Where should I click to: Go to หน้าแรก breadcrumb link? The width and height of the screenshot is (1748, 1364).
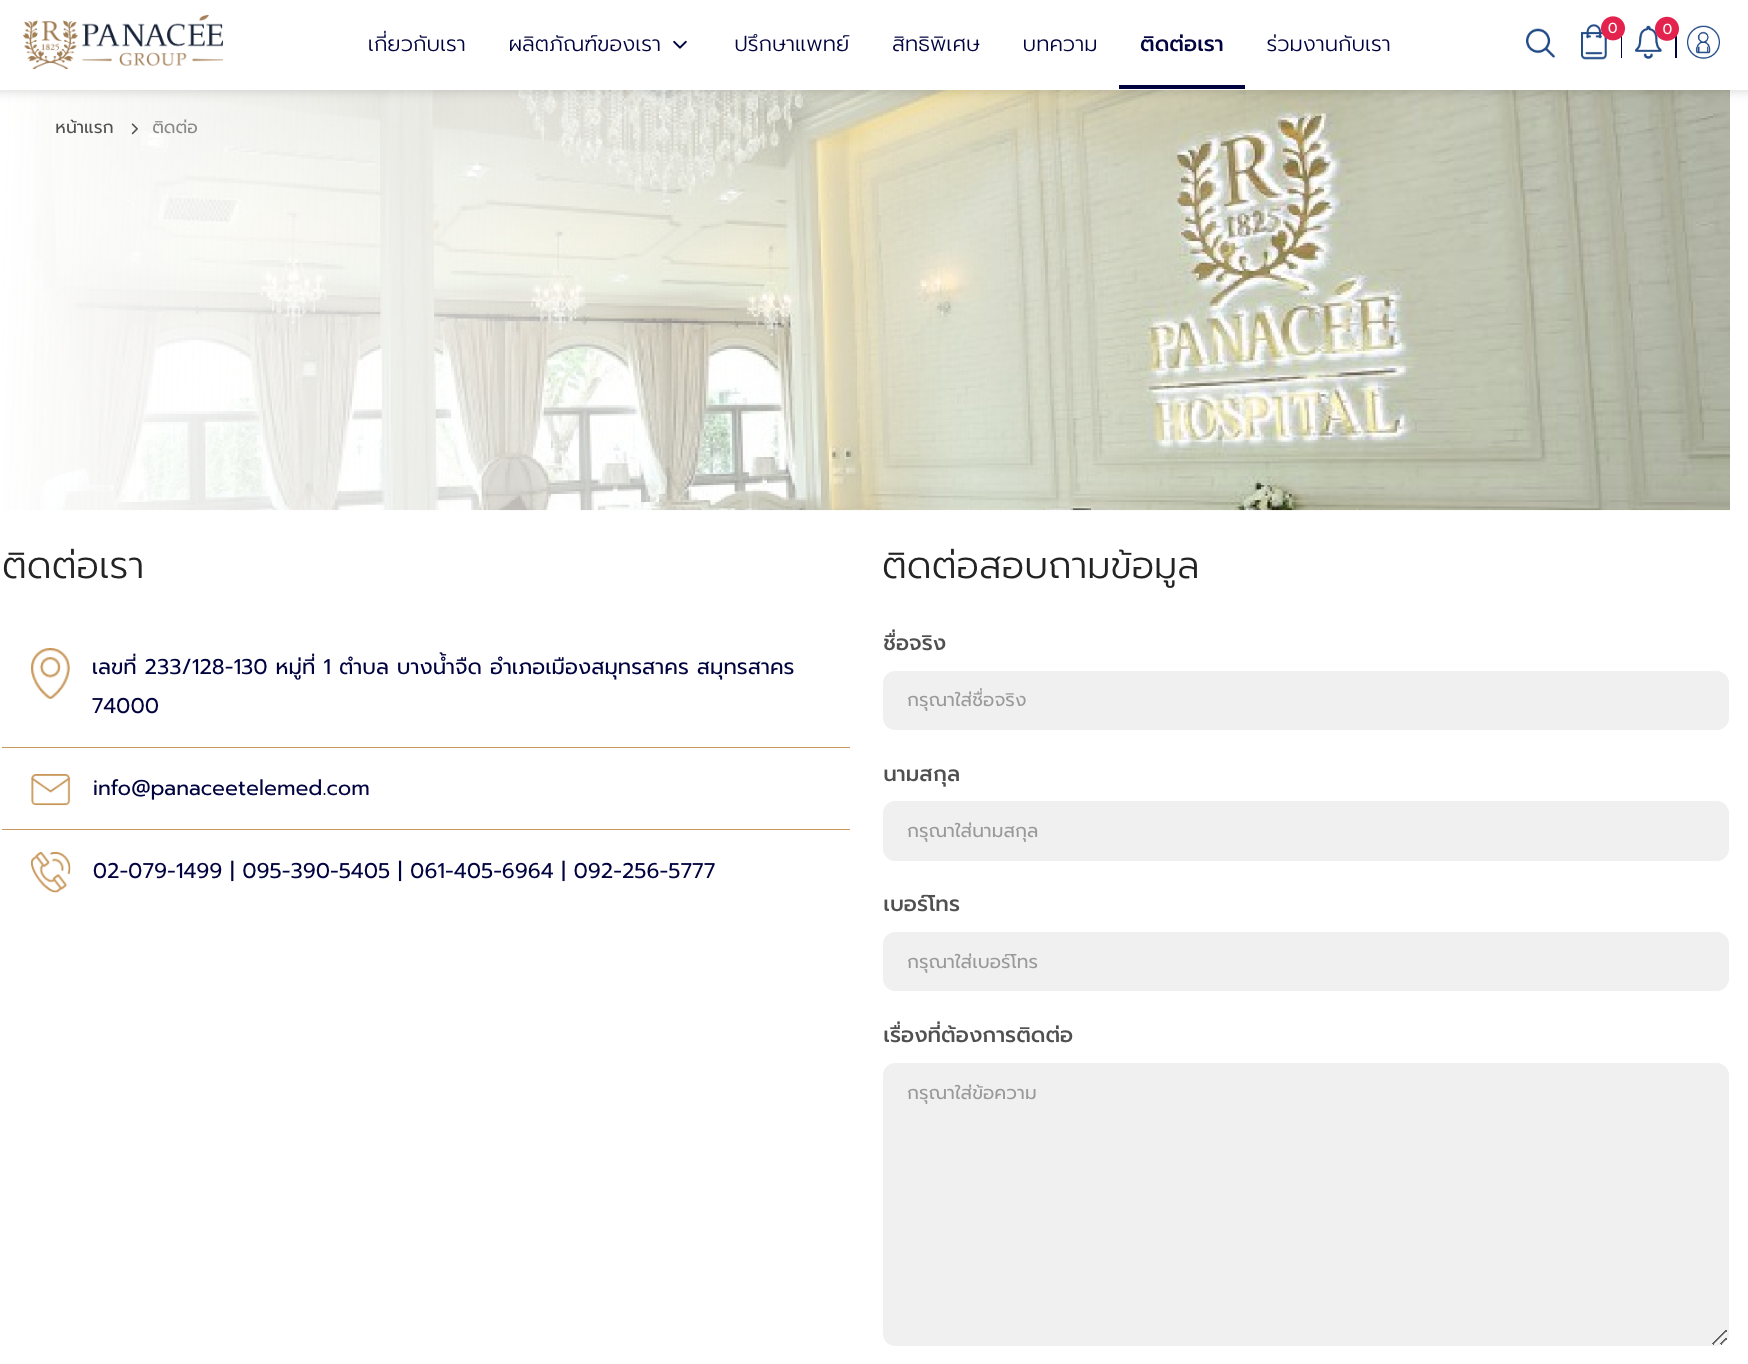coord(84,127)
